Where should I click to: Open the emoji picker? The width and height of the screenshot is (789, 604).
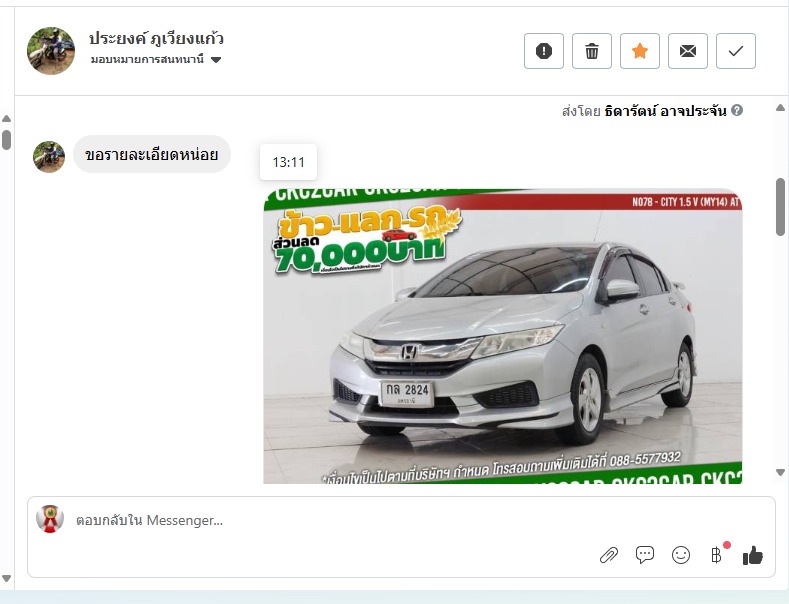coord(681,555)
